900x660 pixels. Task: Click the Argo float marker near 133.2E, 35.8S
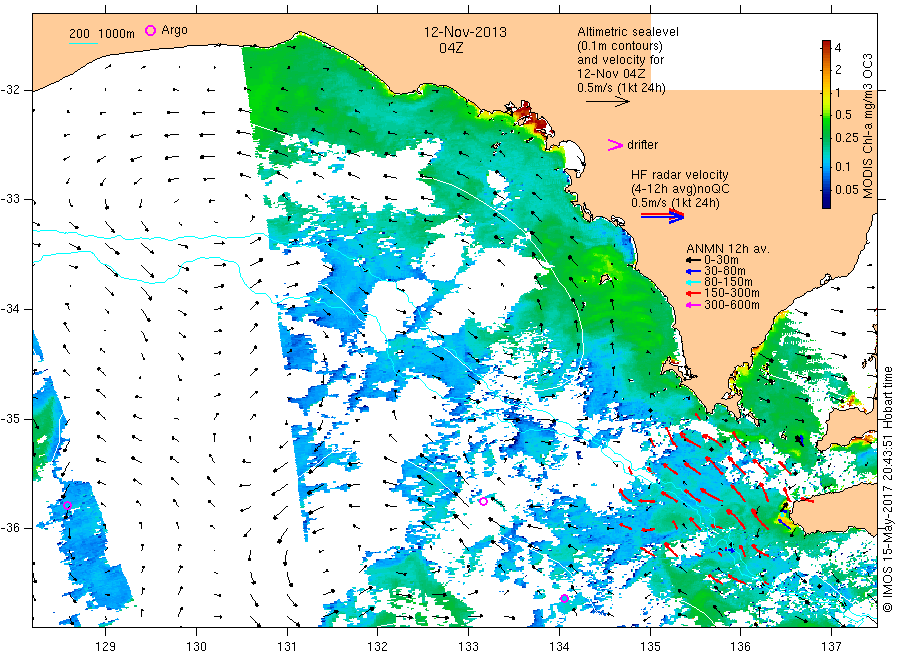click(483, 502)
